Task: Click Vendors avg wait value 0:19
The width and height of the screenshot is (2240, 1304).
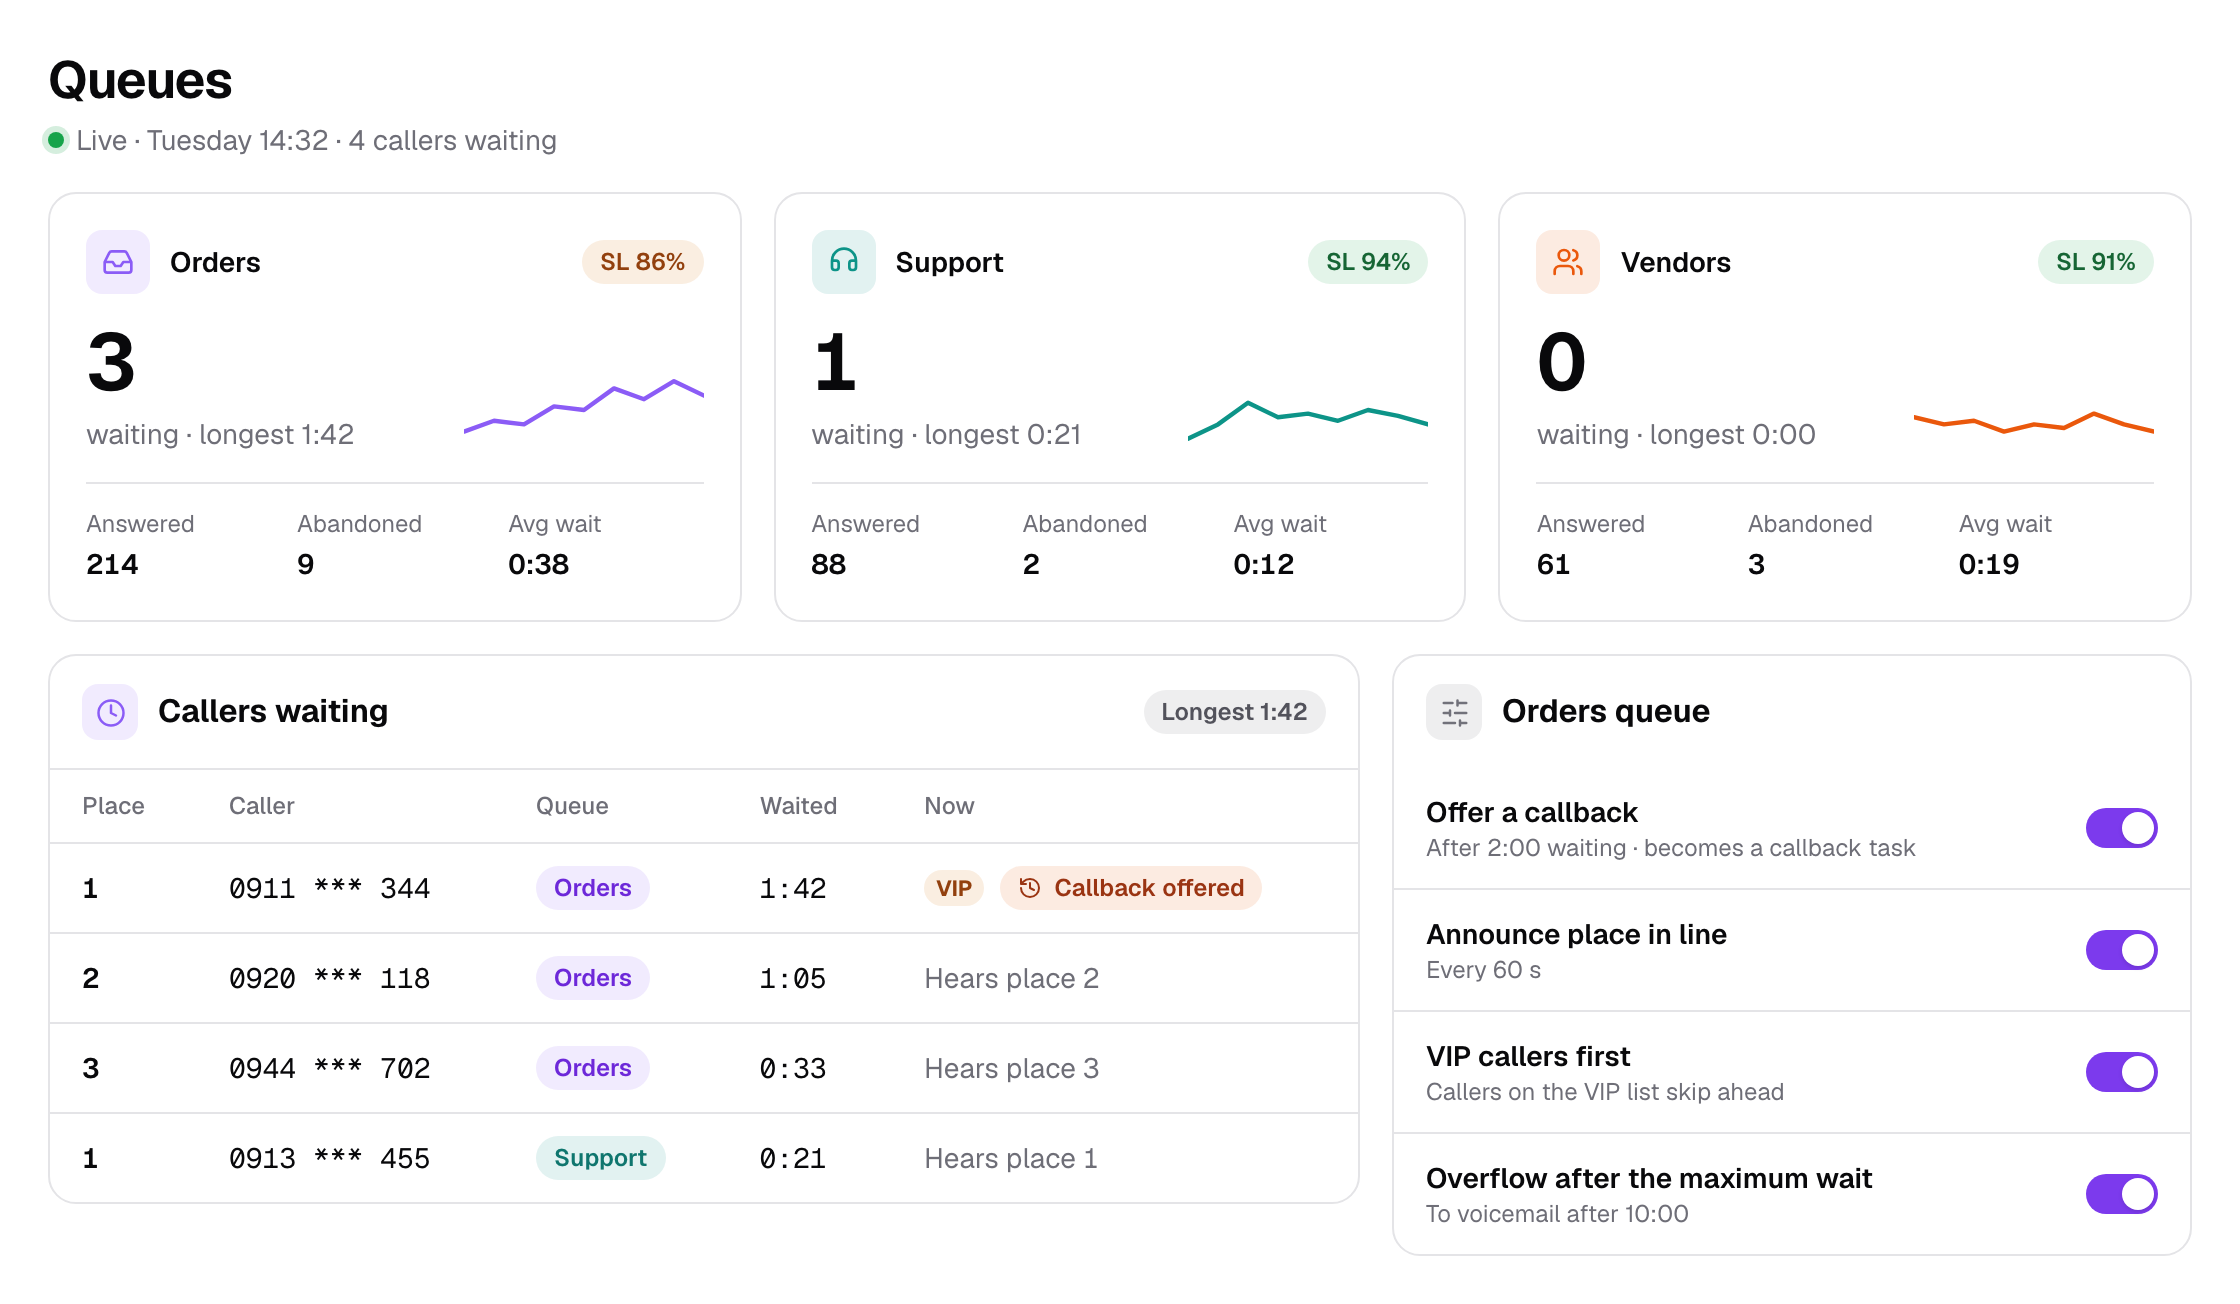Action: tap(1988, 565)
